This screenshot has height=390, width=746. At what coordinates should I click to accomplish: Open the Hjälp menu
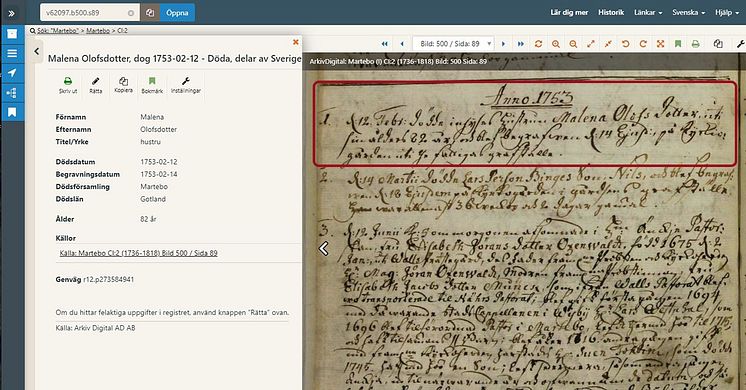pyautogui.click(x=726, y=12)
